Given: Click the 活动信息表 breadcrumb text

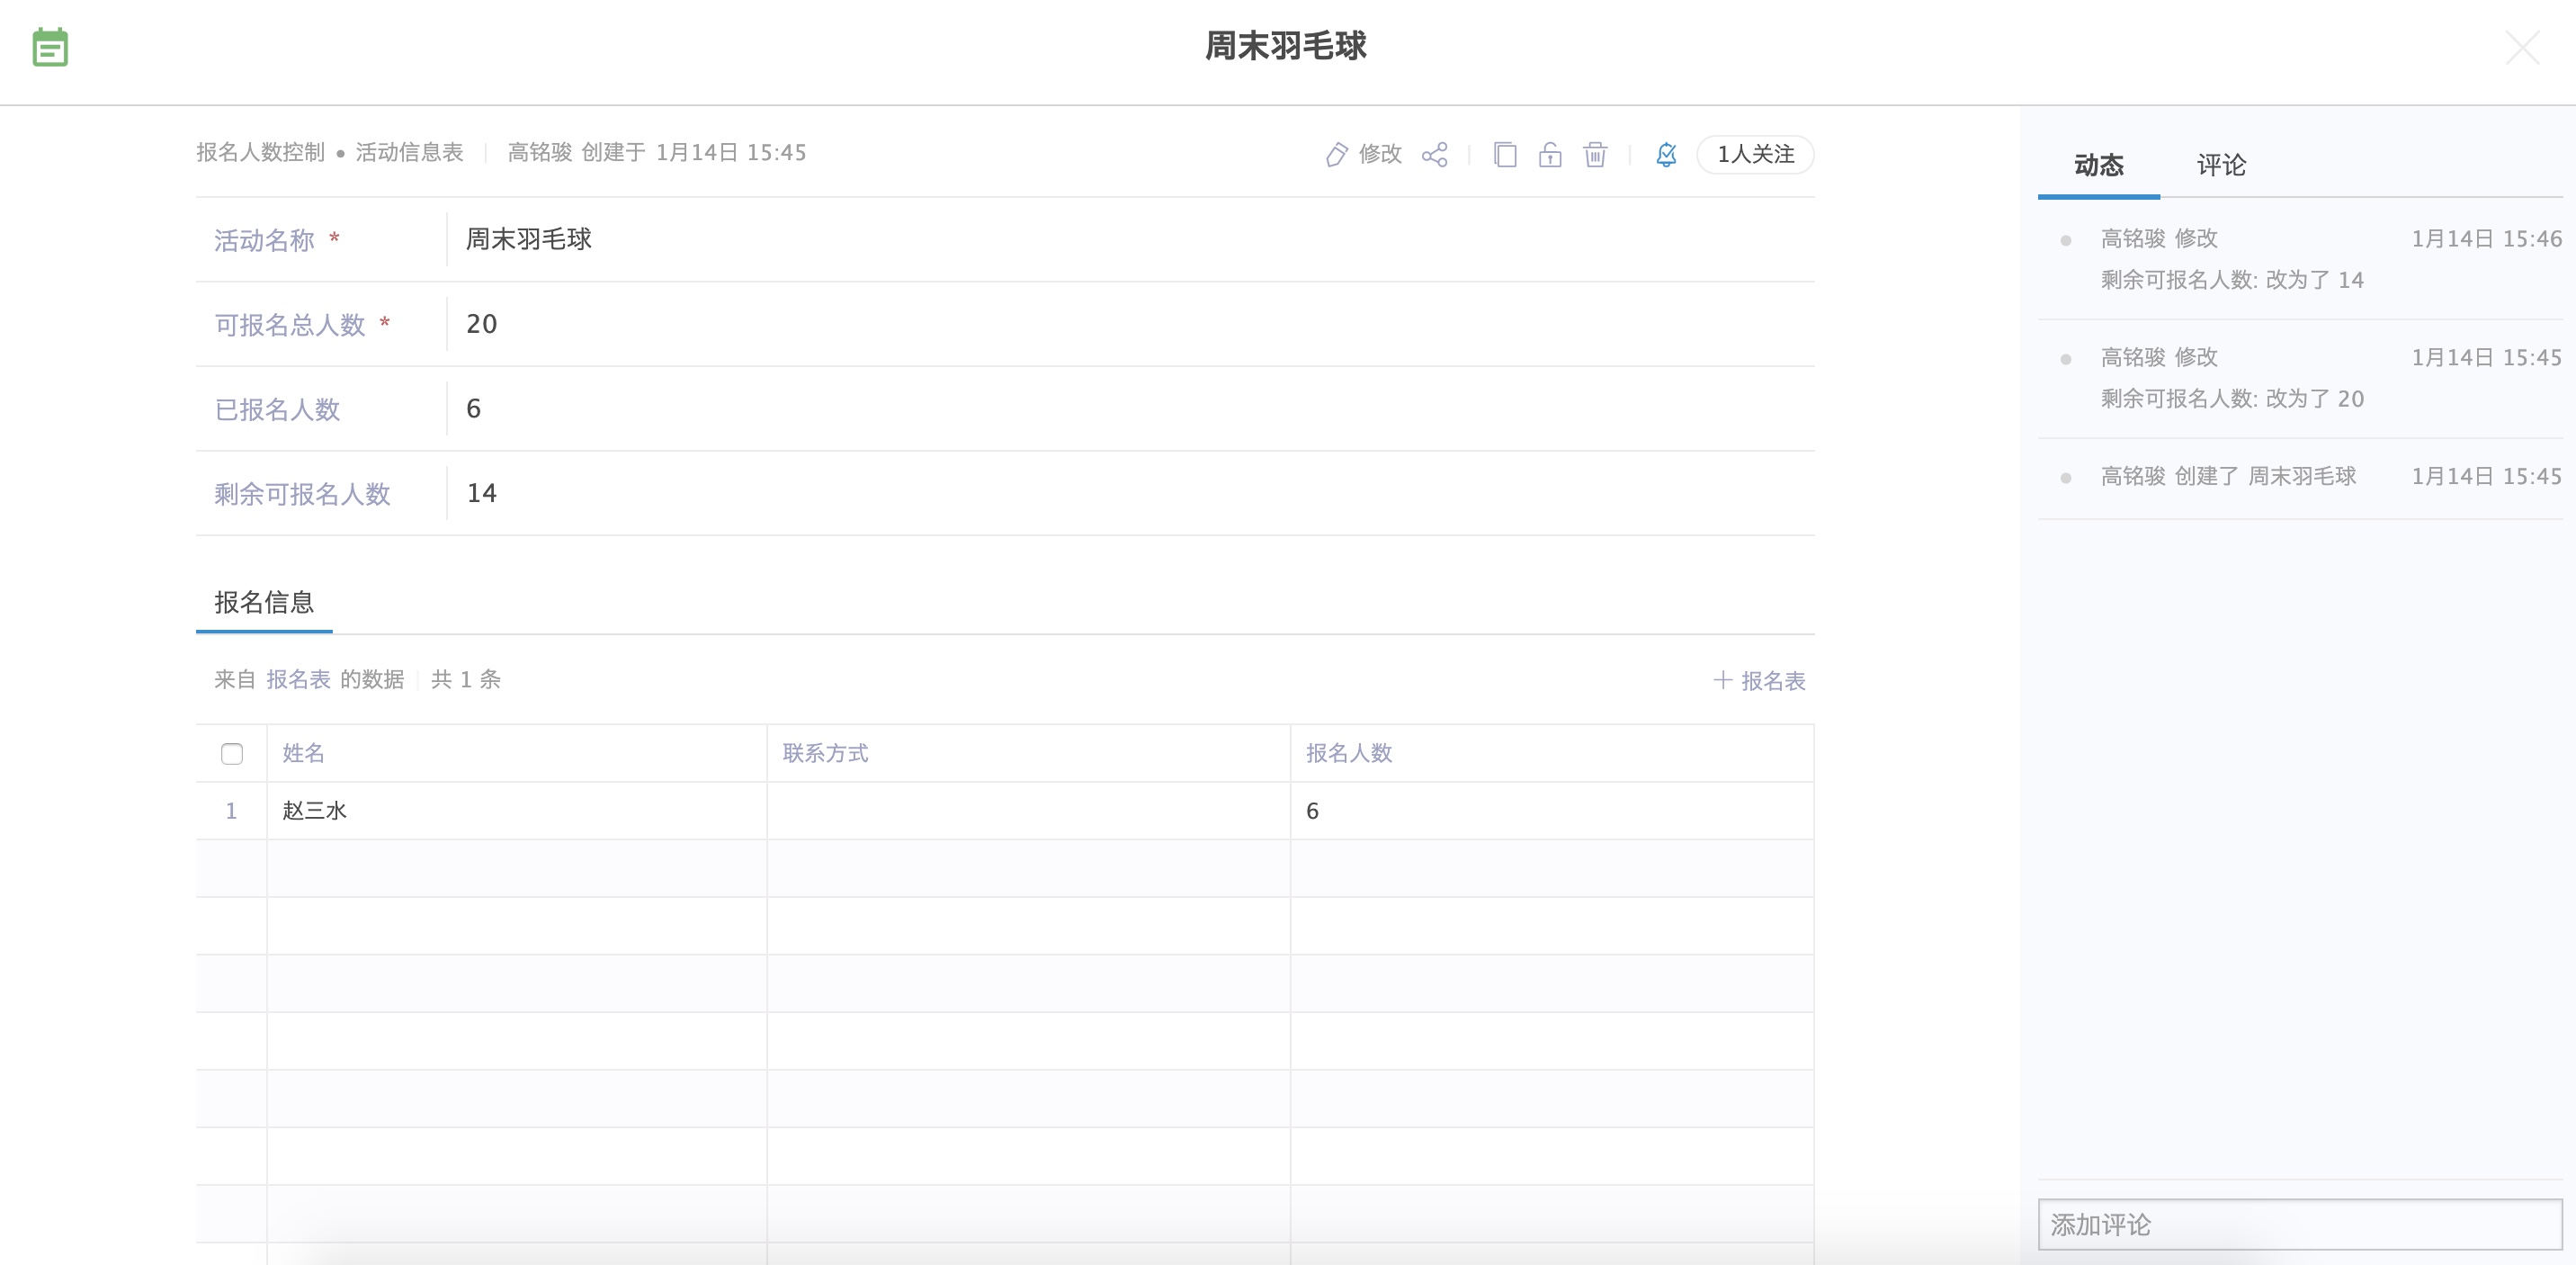Looking at the screenshot, I should tap(409, 152).
